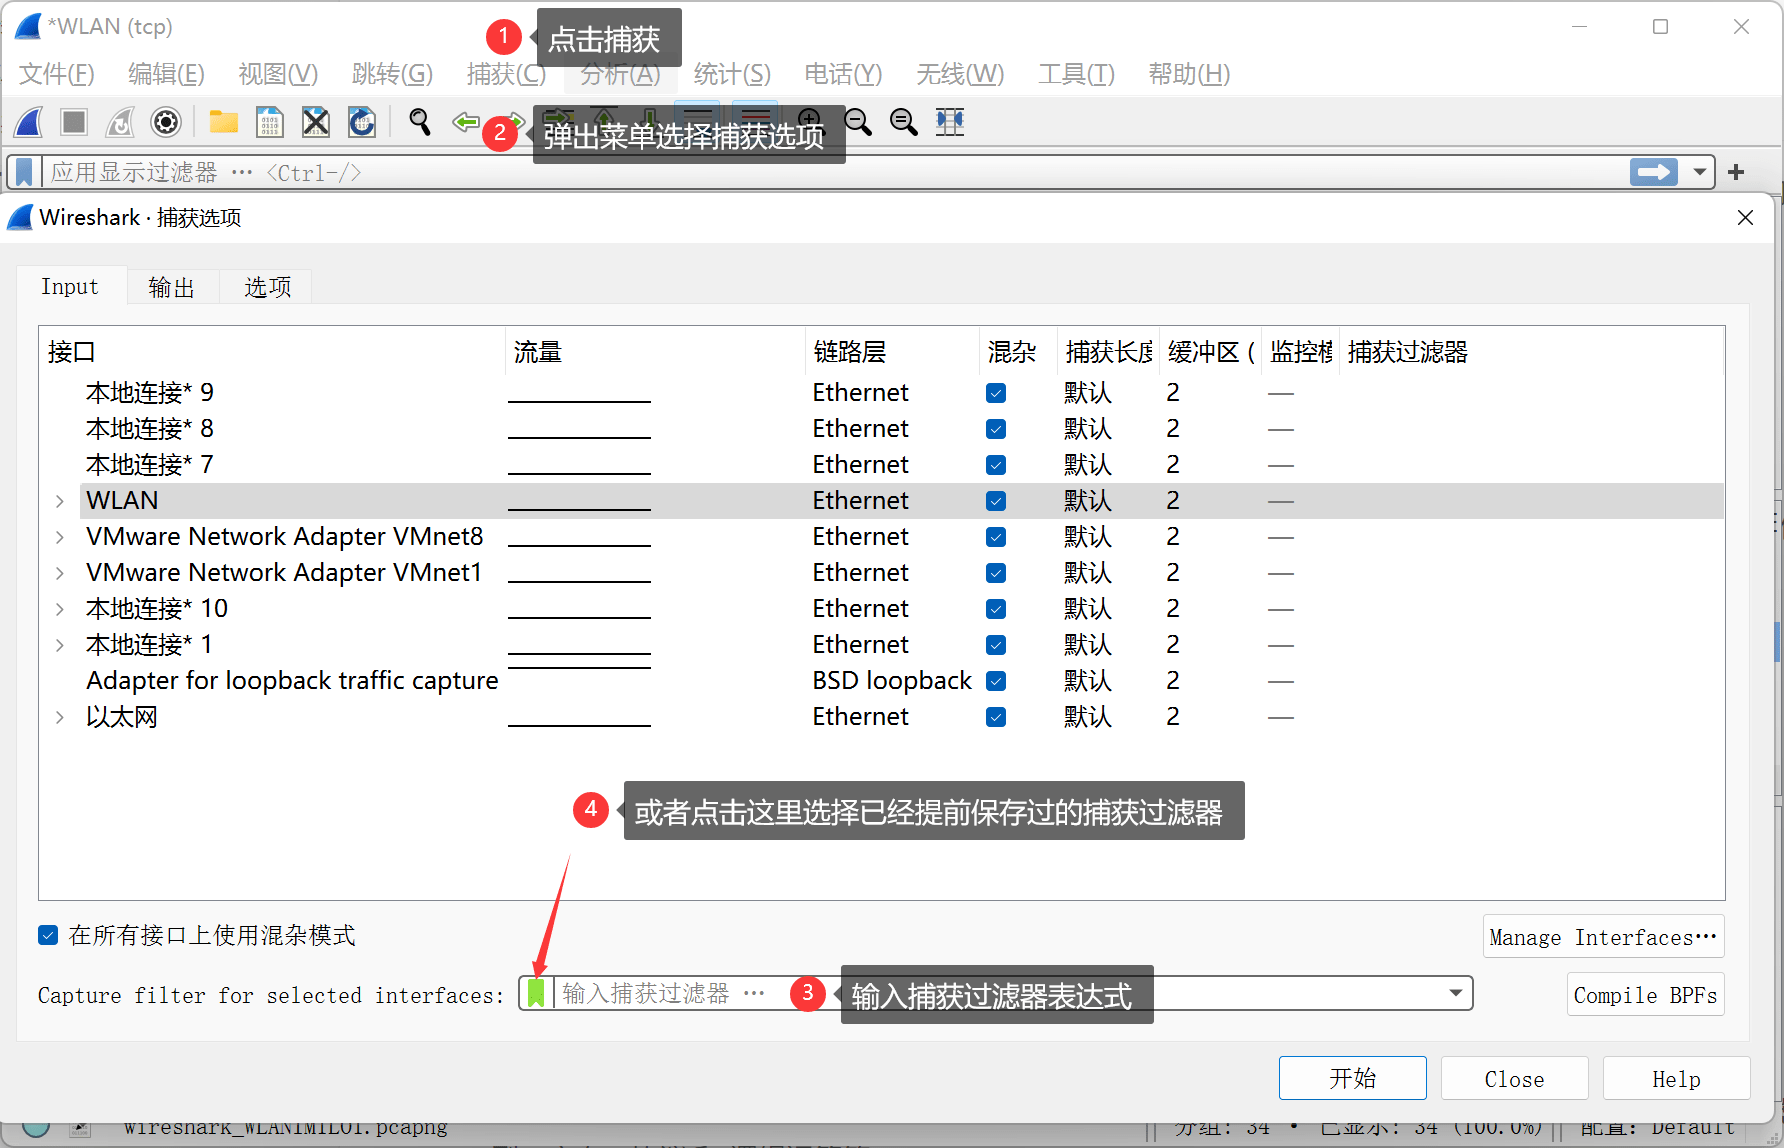Switch to the 选项 tab

[267, 287]
